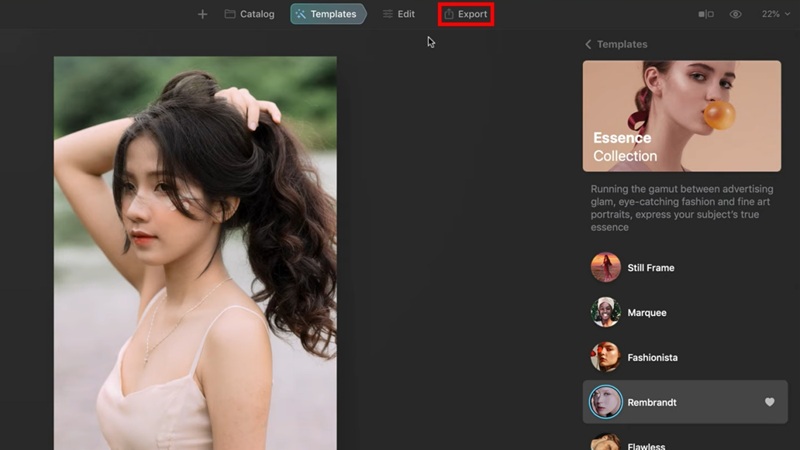Favorite Rembrandt using the heart icon
The image size is (800, 450).
click(x=769, y=402)
